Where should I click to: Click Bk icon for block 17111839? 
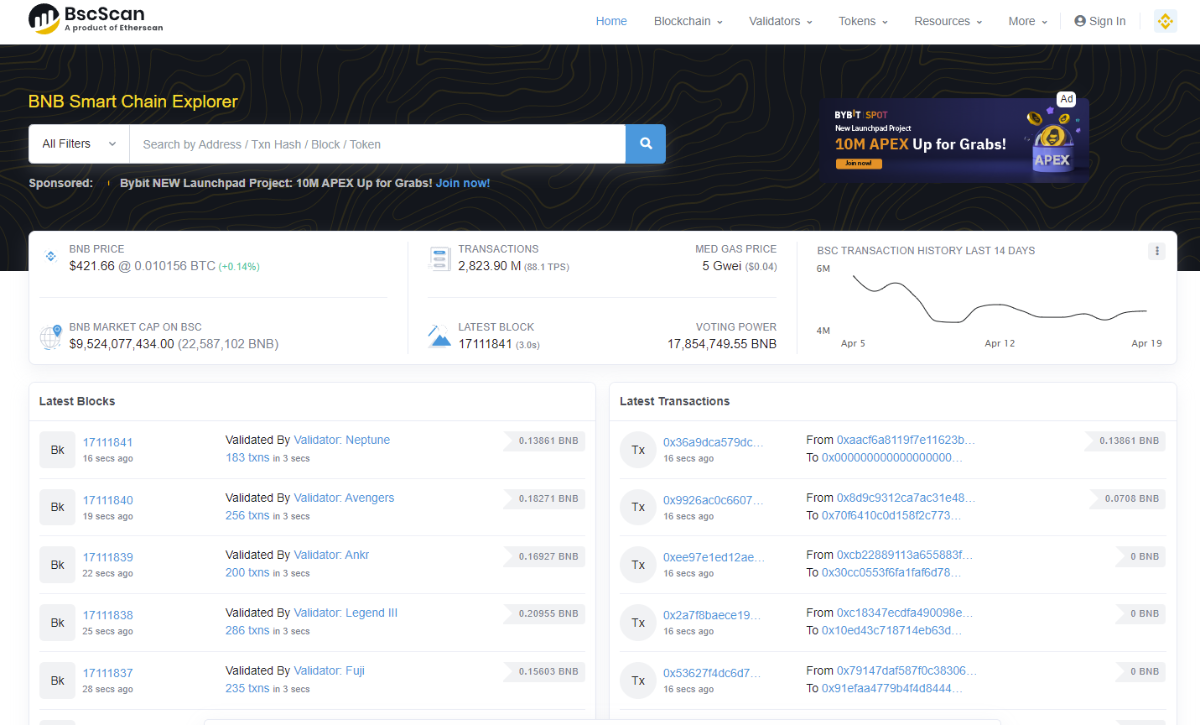(58, 565)
